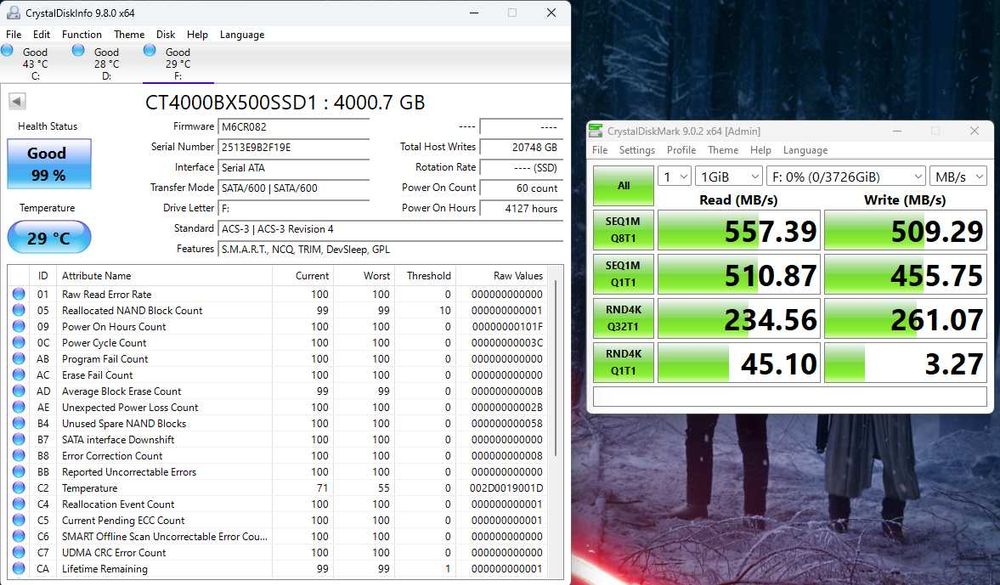
Task: Click status dot for Current Pending ECC Count
Action: (x=18, y=520)
